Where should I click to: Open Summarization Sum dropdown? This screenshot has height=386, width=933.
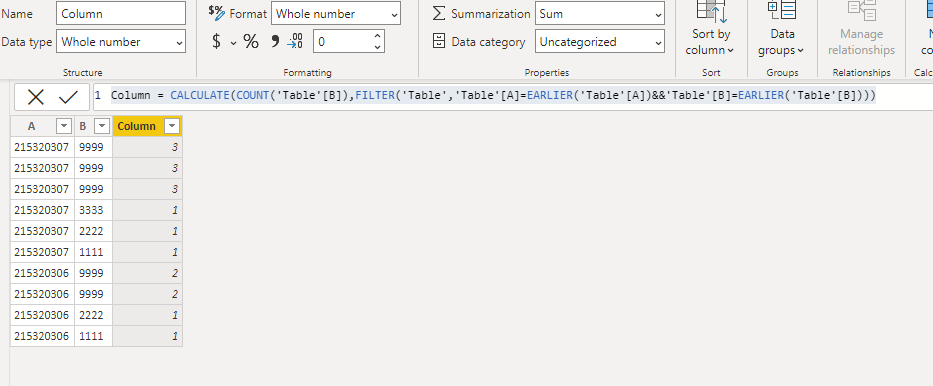point(600,14)
